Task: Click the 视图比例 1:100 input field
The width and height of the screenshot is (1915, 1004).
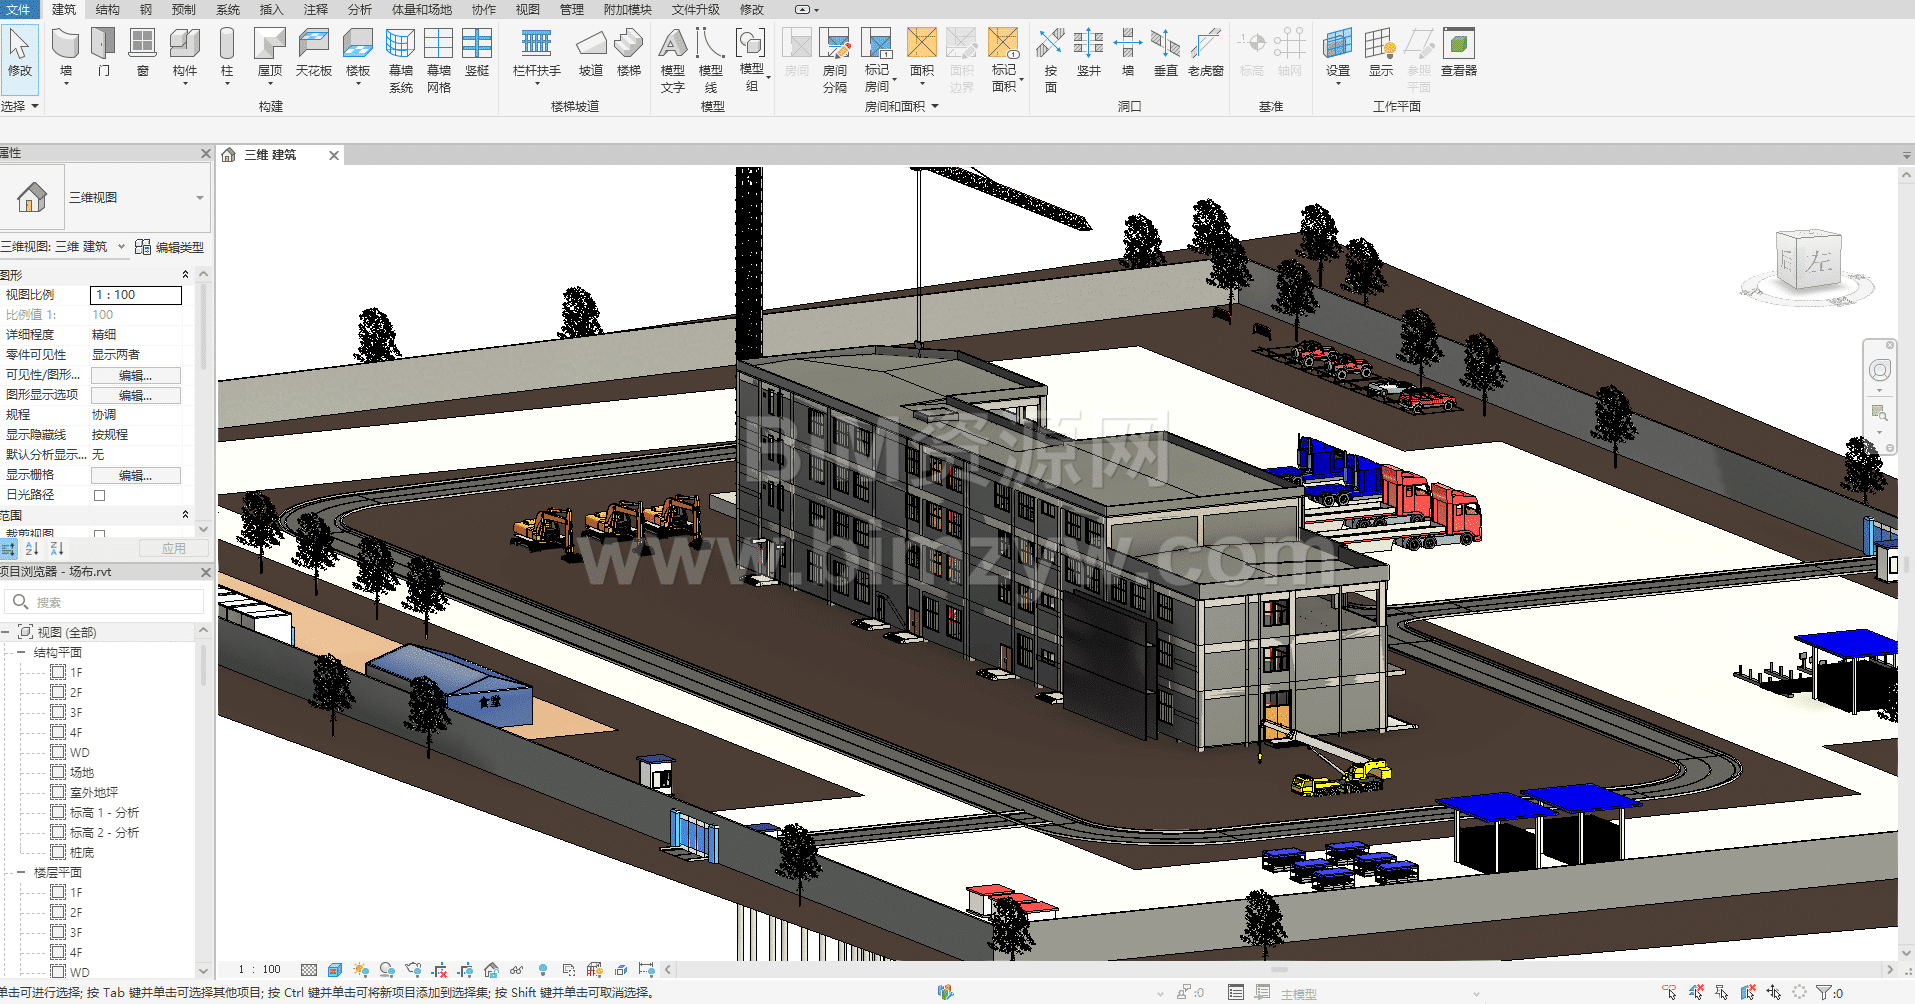Action: click(x=136, y=295)
